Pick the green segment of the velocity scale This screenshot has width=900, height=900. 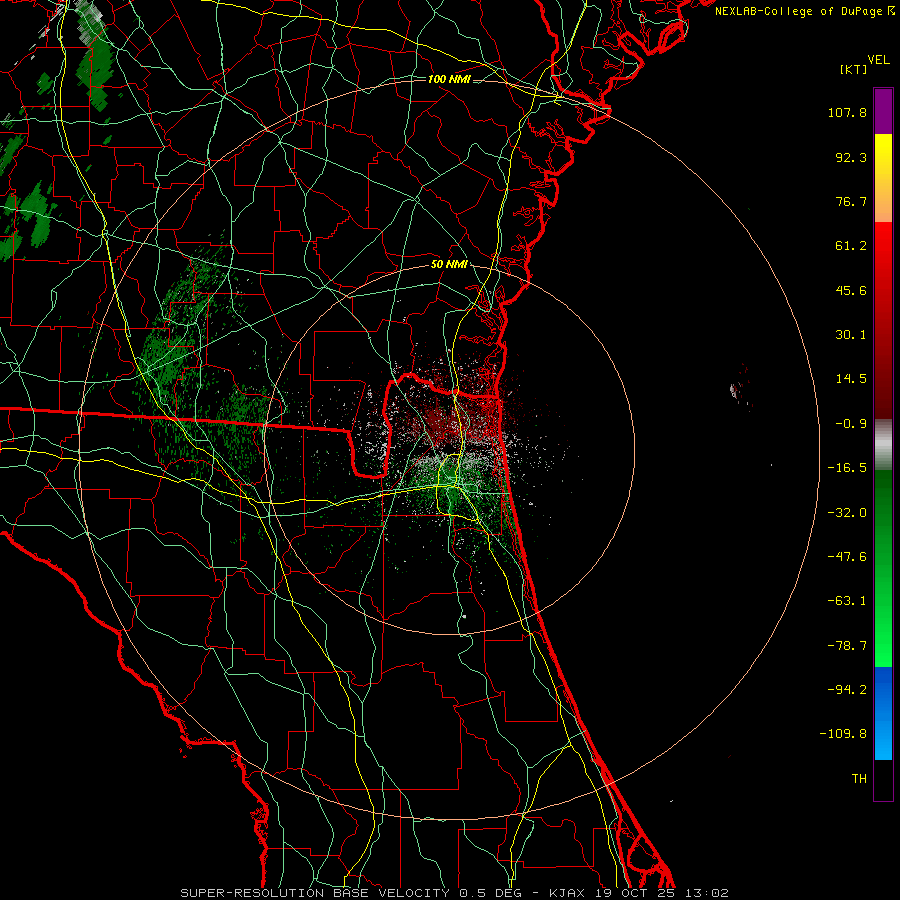coord(883,568)
